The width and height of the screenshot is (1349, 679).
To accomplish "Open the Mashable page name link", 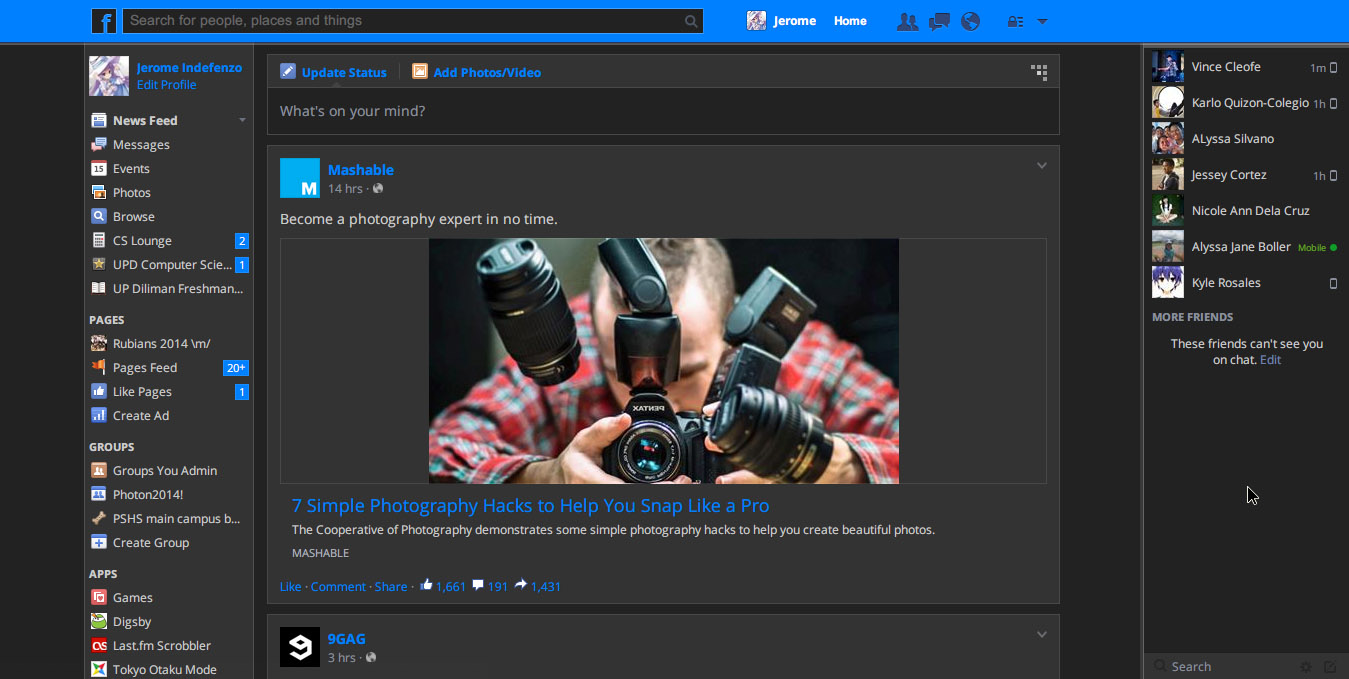I will (x=361, y=170).
